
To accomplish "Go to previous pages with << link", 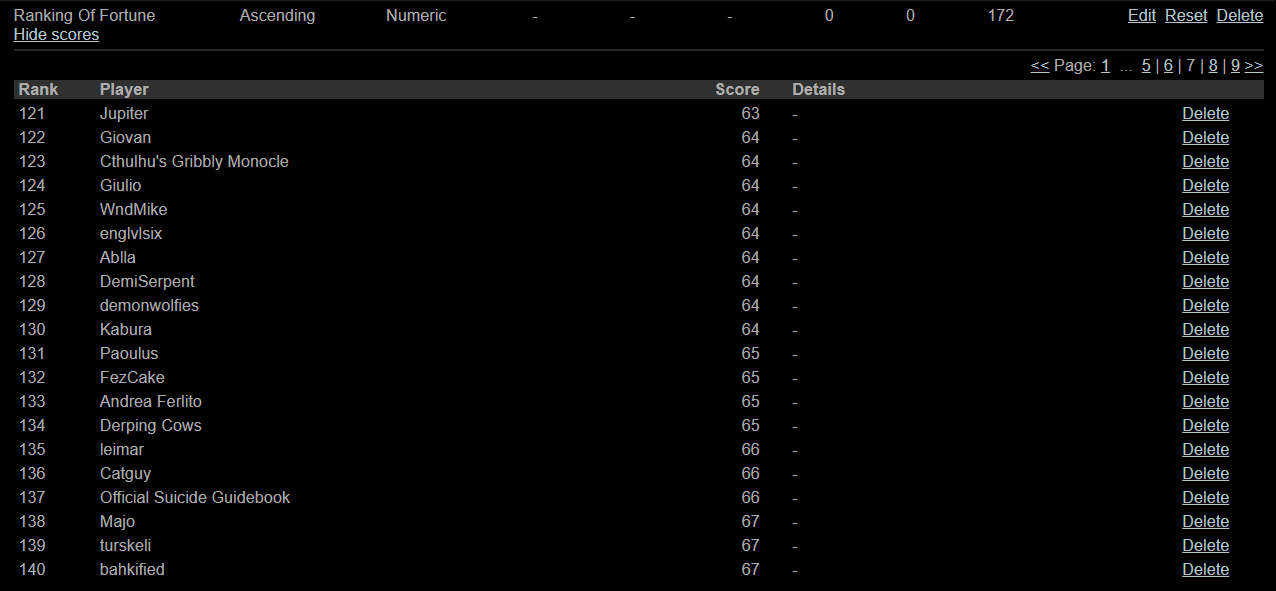I will click(x=1040, y=66).
